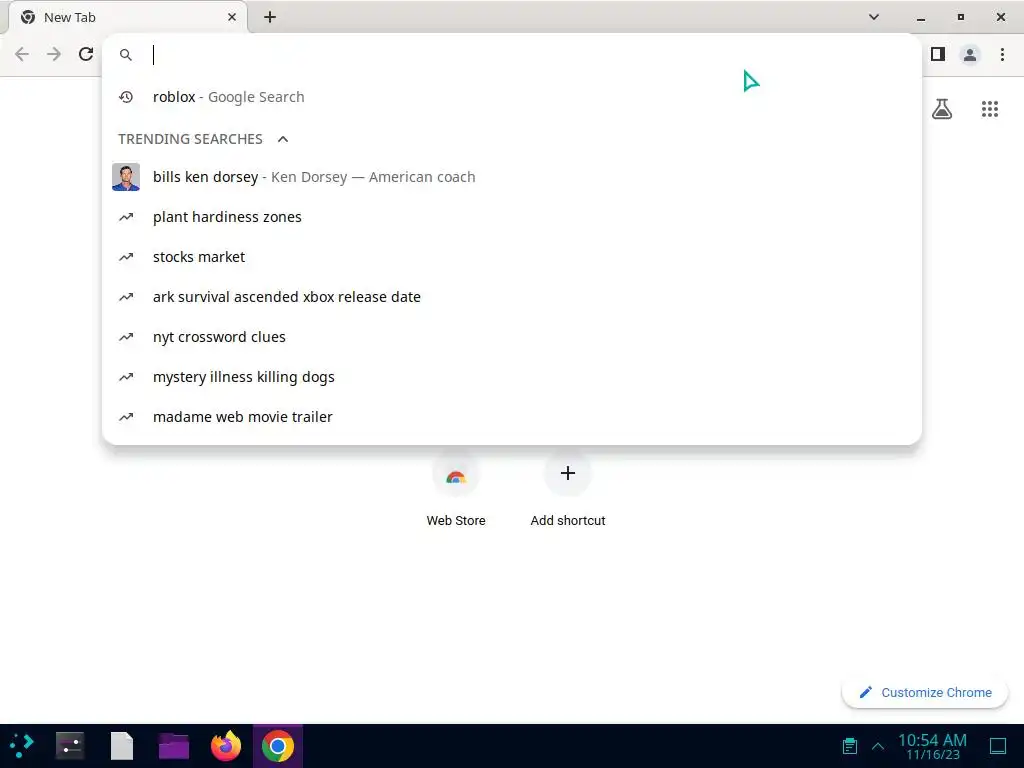Screen dimensions: 1024x768
Task: Open a new tab with the plus button
Action: click(270, 17)
